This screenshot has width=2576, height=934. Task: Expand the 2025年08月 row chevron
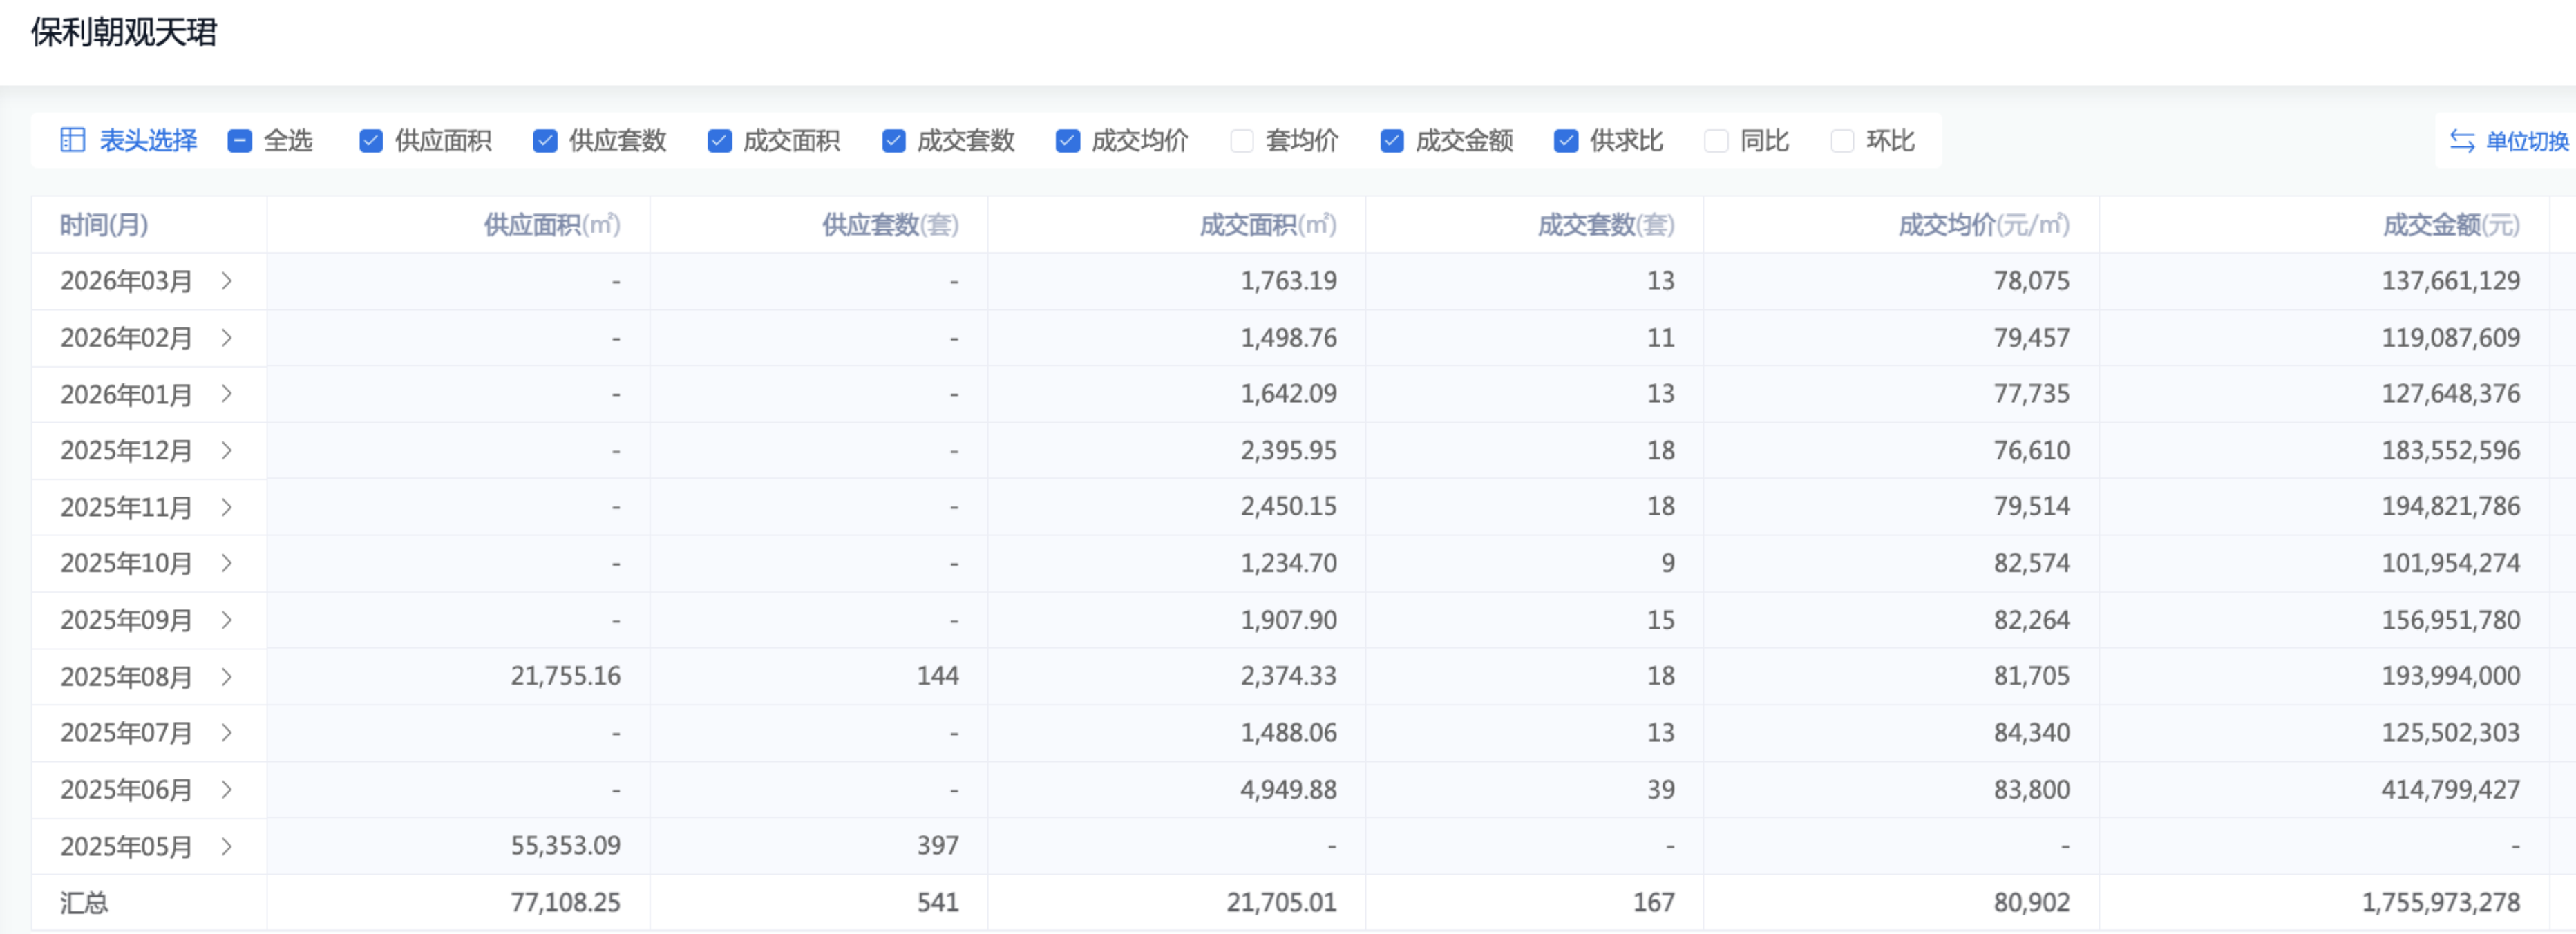tap(227, 676)
